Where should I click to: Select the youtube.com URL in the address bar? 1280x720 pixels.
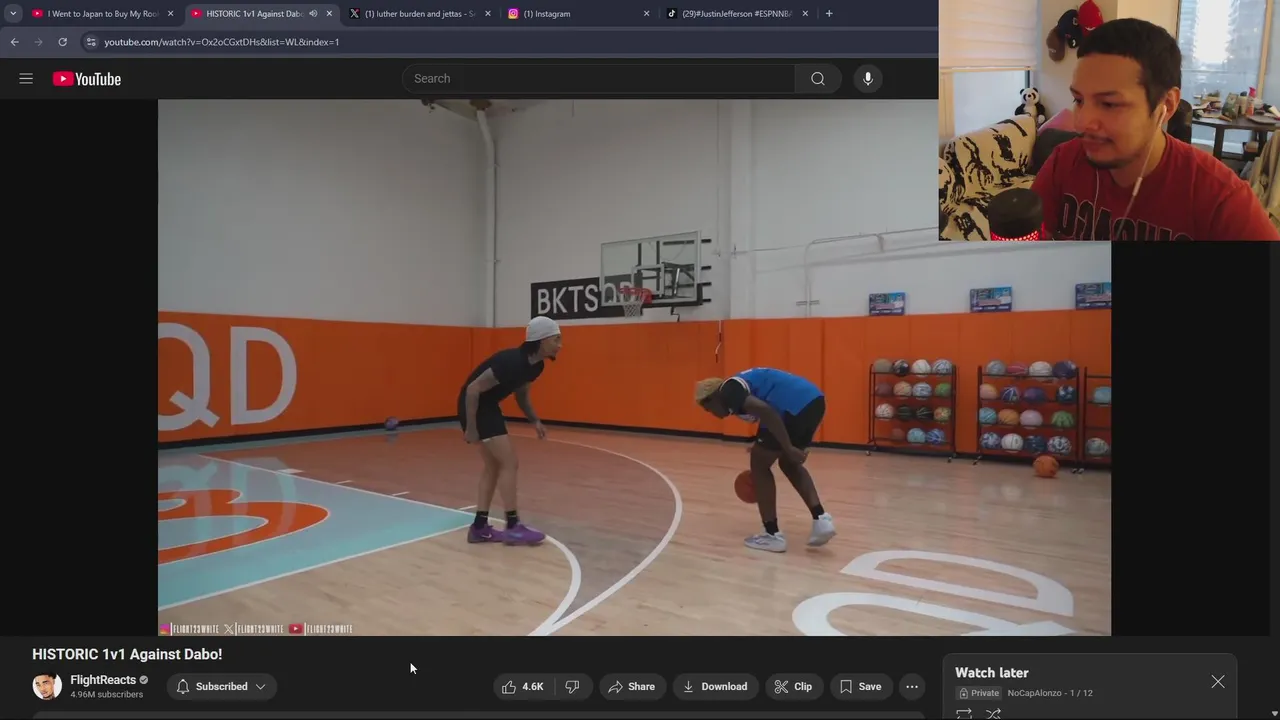point(222,42)
